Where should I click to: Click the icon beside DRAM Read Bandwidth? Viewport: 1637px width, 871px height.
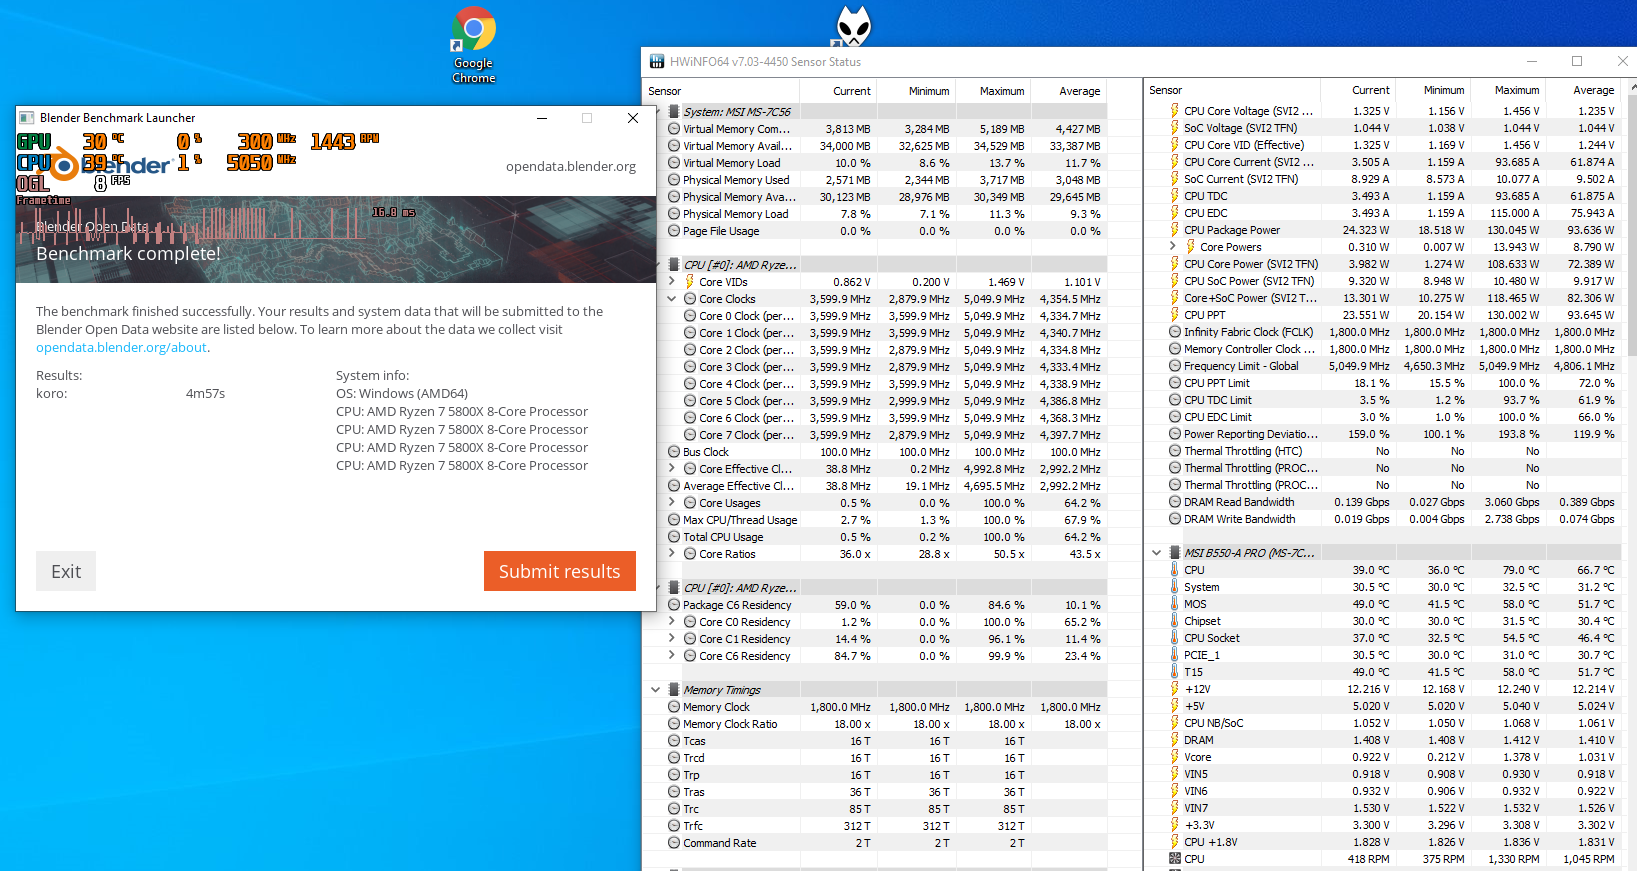(x=1175, y=502)
